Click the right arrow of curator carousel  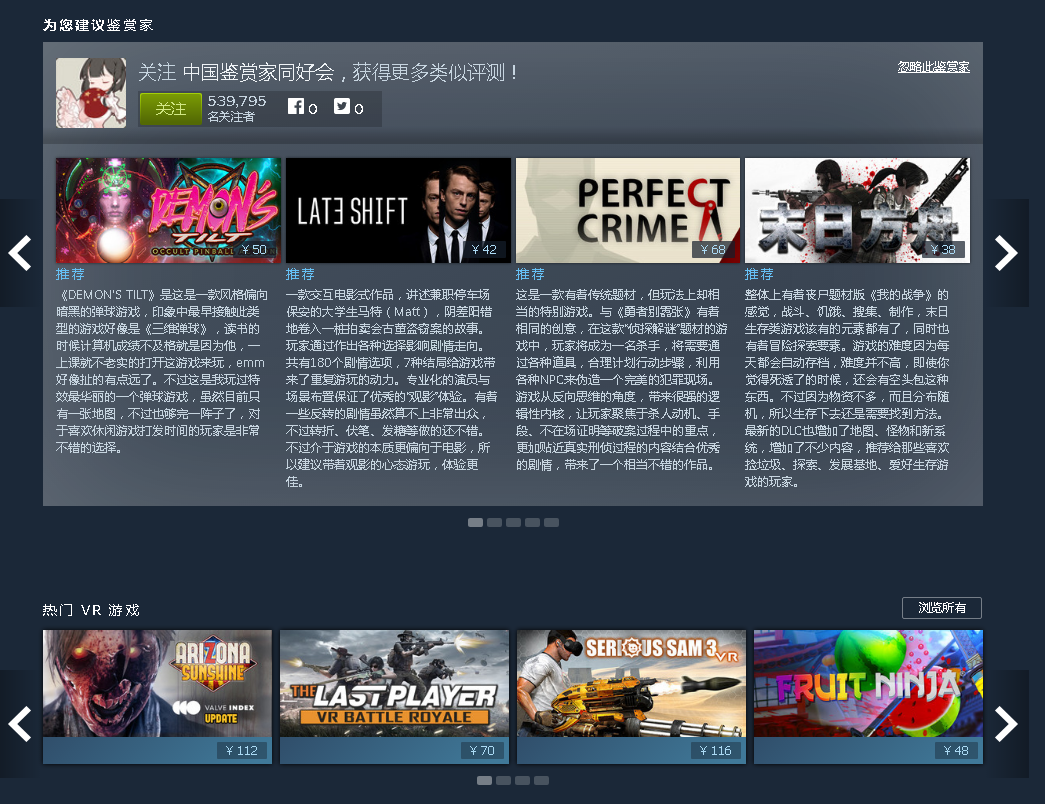tap(1007, 253)
